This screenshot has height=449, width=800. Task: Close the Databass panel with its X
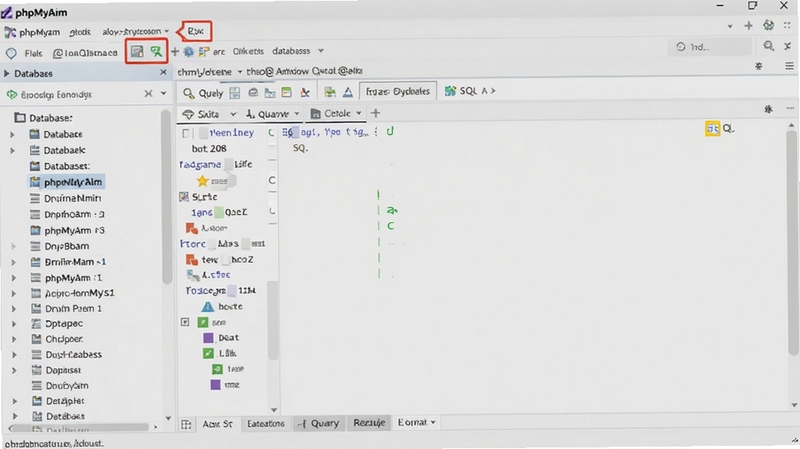point(163,72)
